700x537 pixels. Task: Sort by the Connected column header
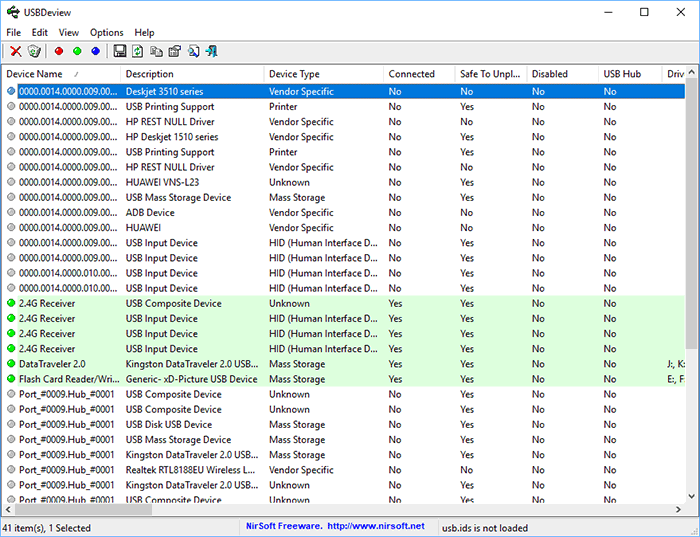pyautogui.click(x=411, y=74)
